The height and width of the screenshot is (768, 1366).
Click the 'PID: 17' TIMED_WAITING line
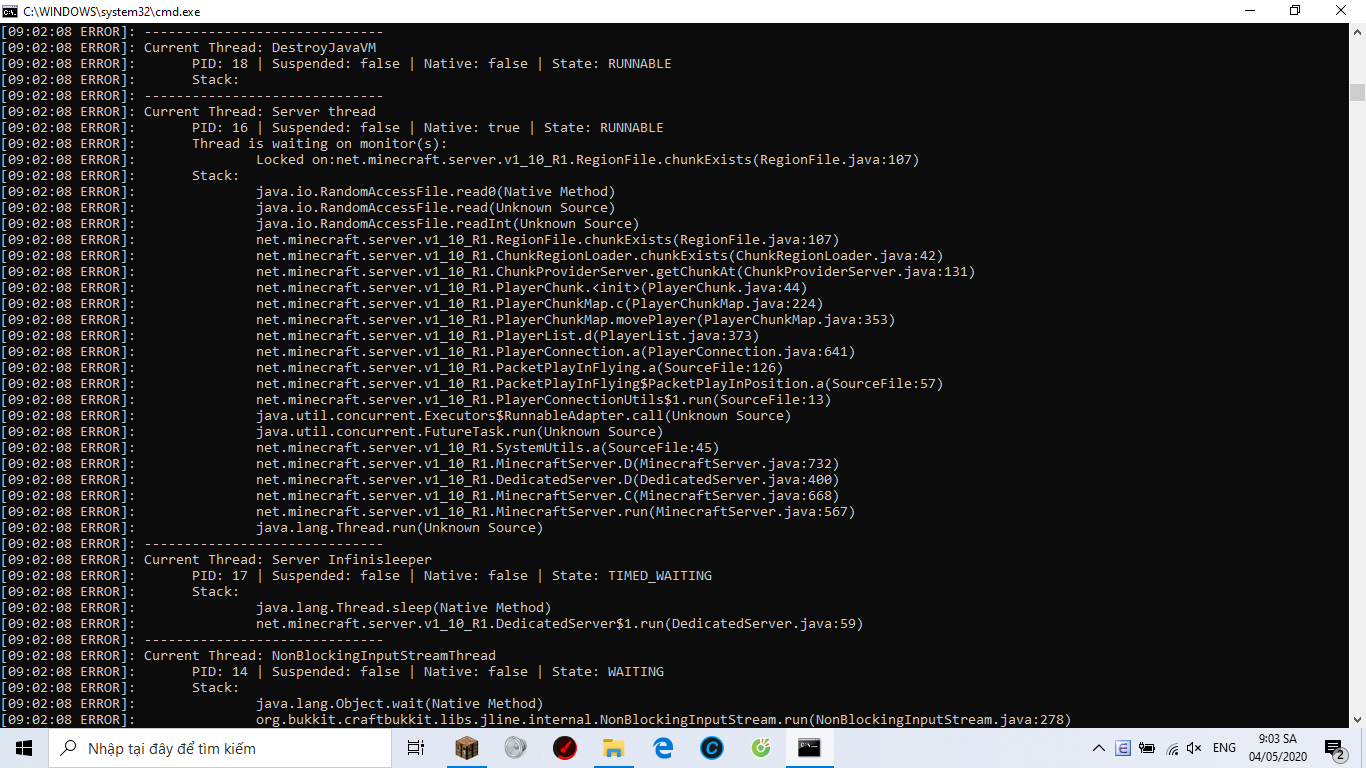tap(452, 575)
